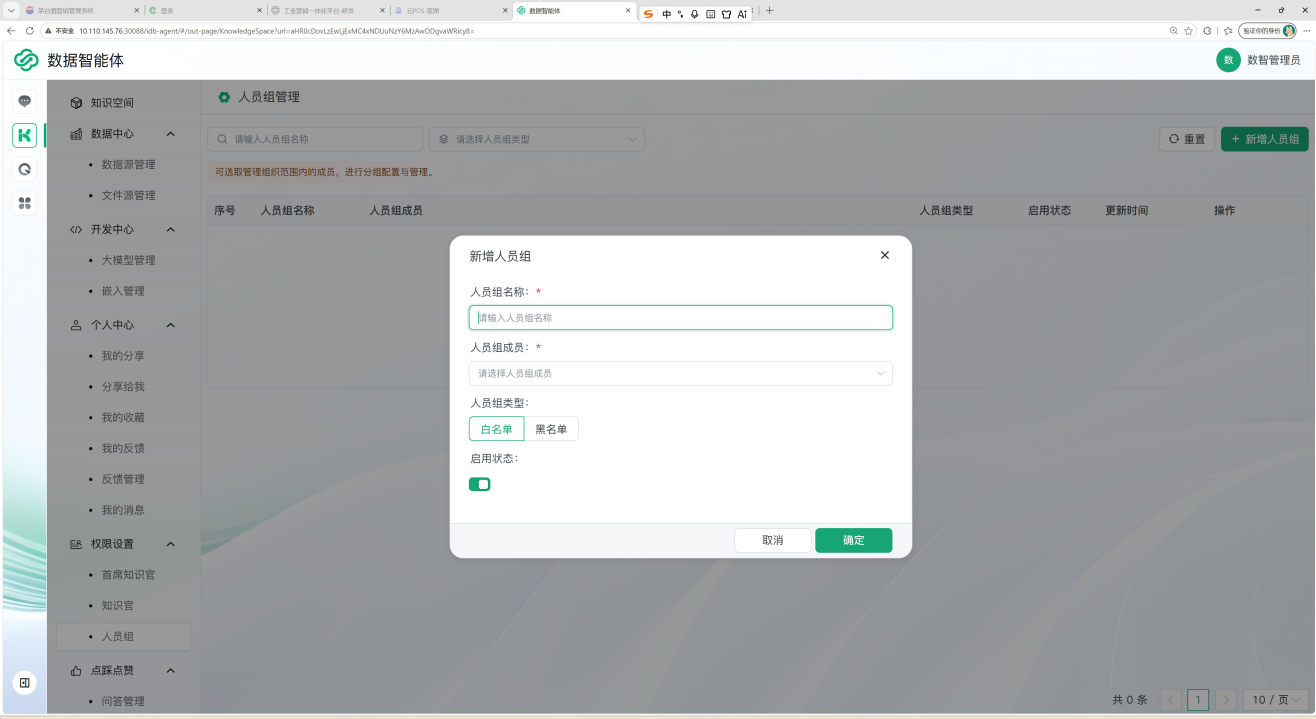Image resolution: width=1316 pixels, height=719 pixels.
Task: Focus the 请输入人员组名称 field in dialog
Action: (681, 317)
